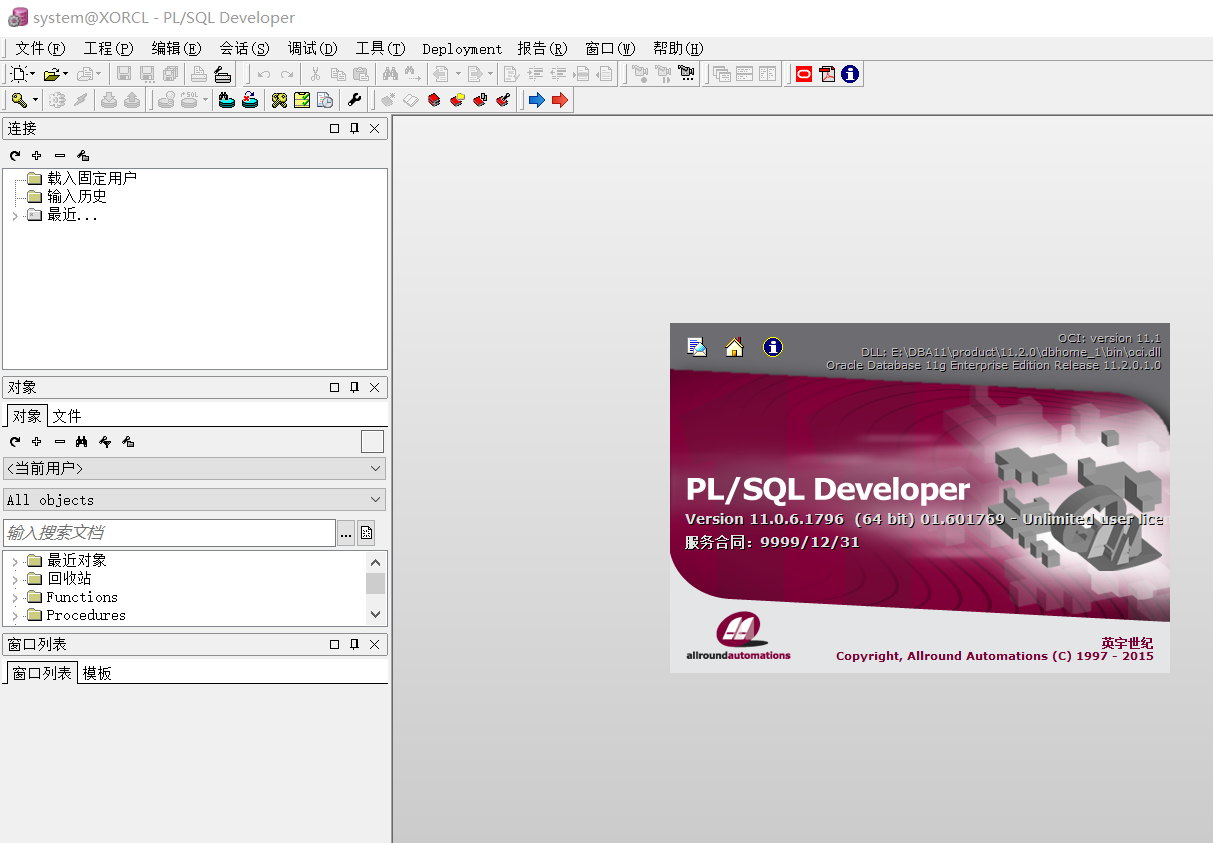
Task: Click the mail/register icon on splash screen
Action: [697, 347]
